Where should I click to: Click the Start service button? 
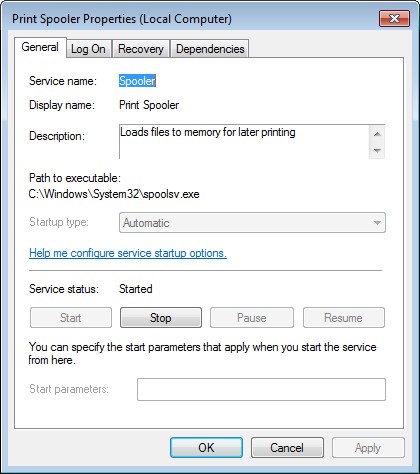[x=71, y=318]
